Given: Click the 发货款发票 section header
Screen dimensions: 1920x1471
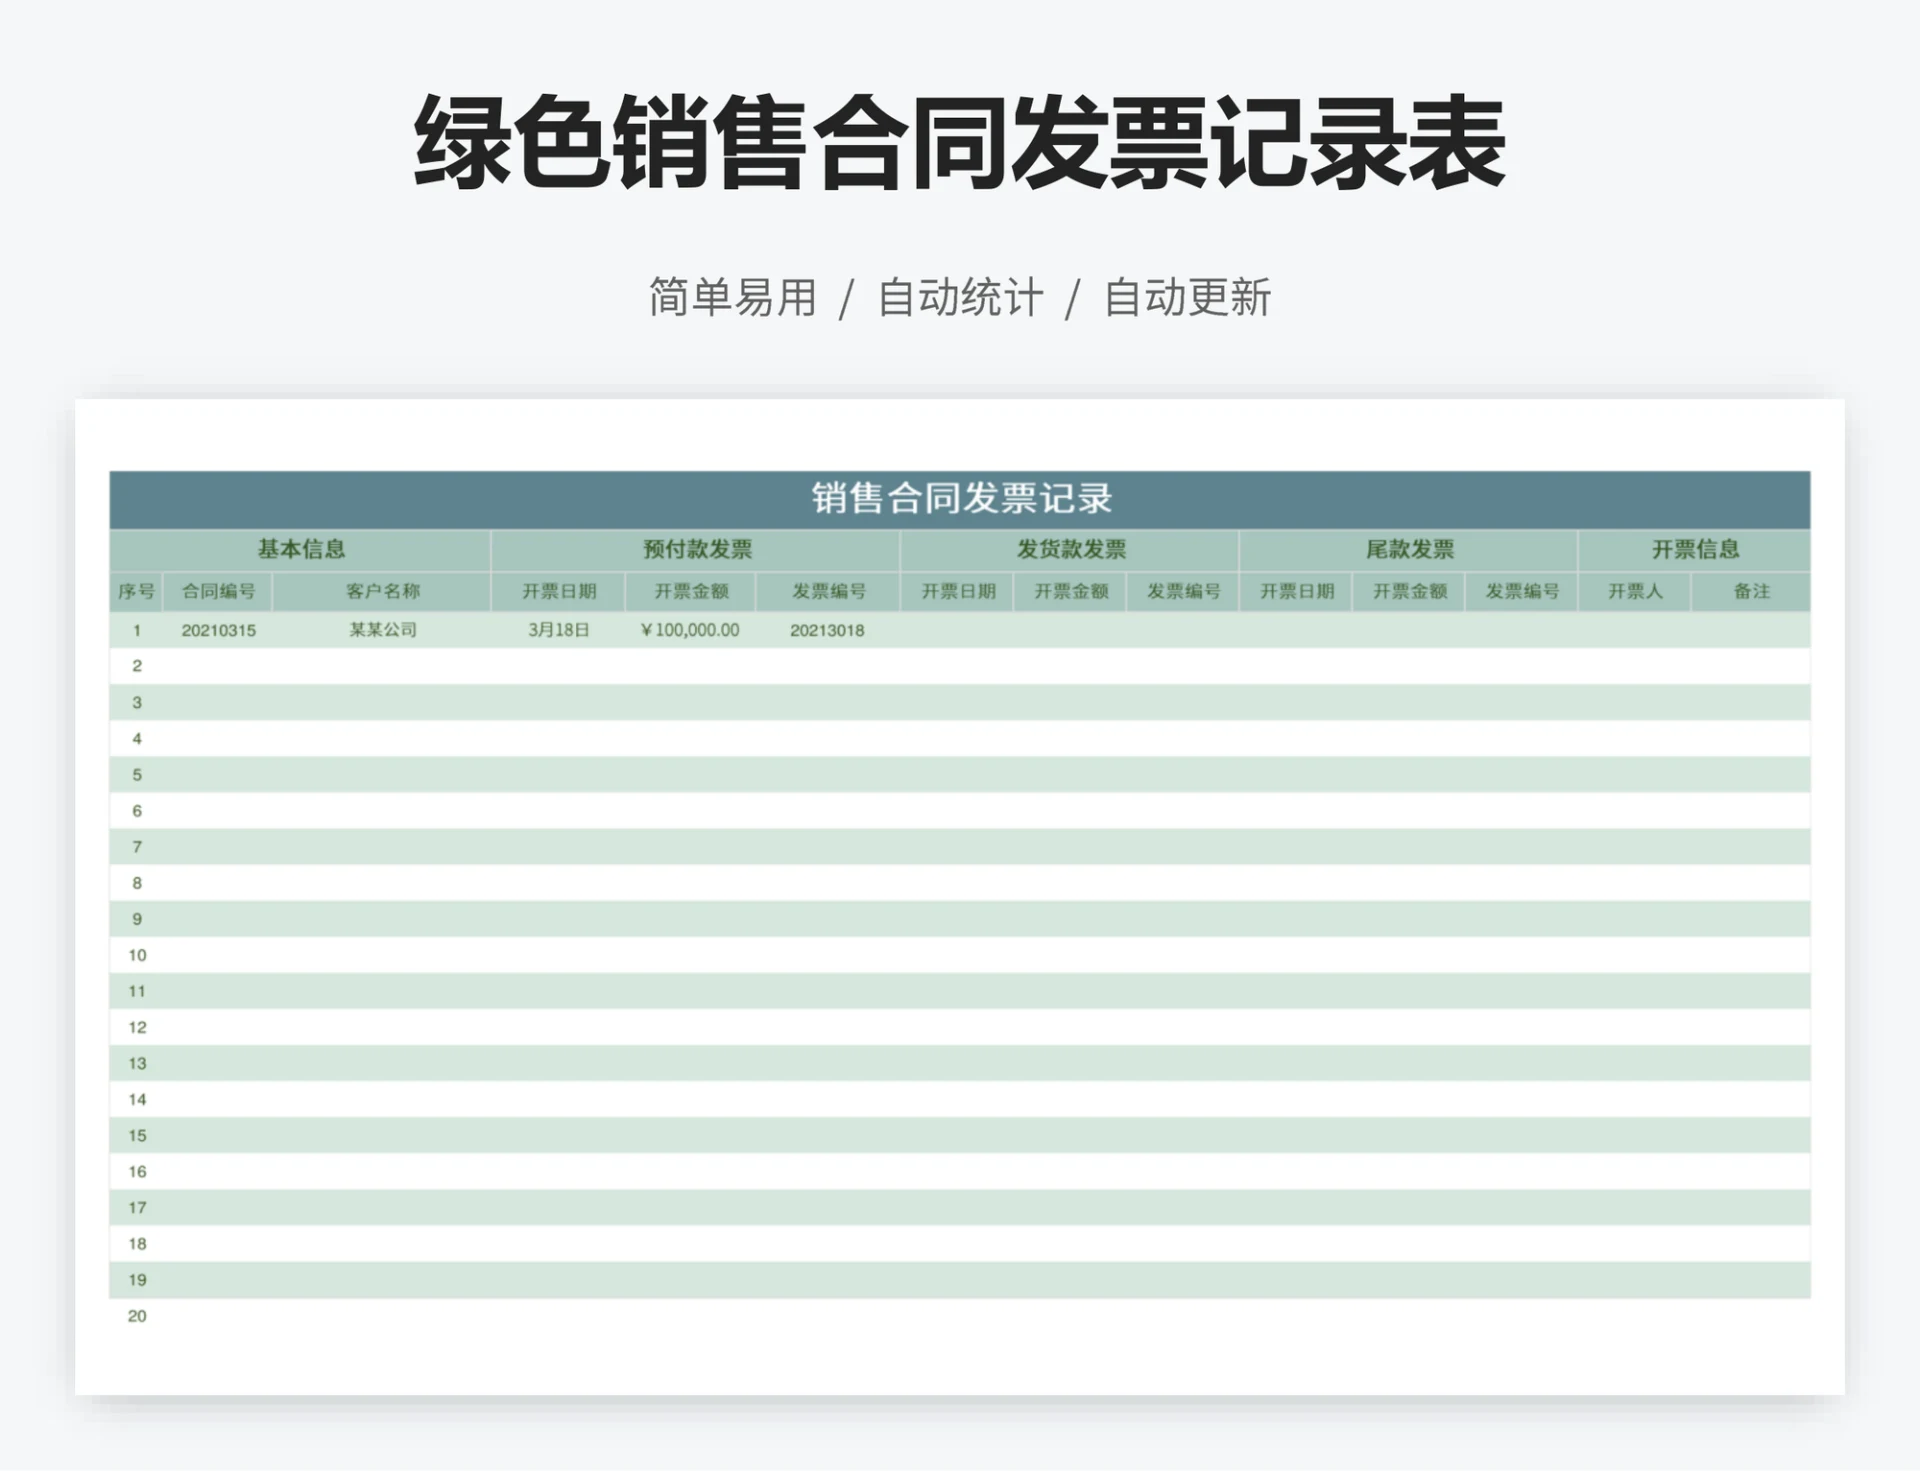Looking at the screenshot, I should (x=1068, y=549).
